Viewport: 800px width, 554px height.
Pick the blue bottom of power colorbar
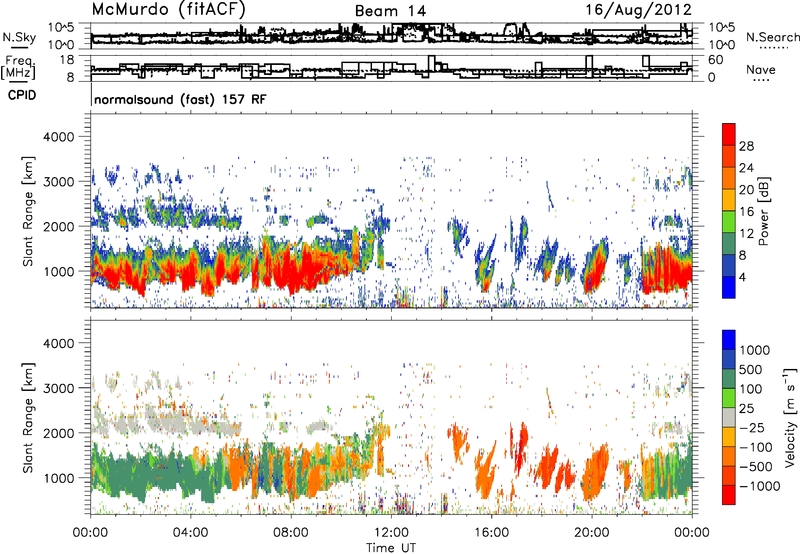coord(729,287)
